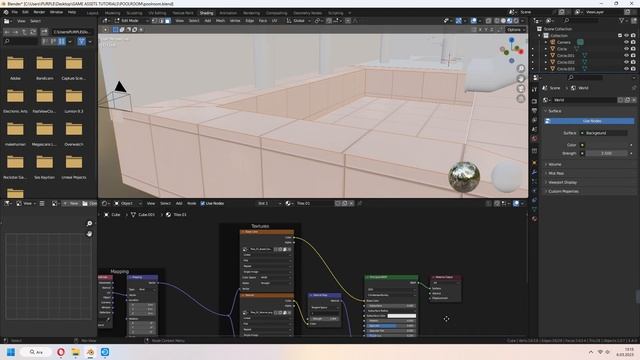Open the Tool properties tab icon
Image resolution: width=640 pixels, height=360 pixels.
coord(534,89)
